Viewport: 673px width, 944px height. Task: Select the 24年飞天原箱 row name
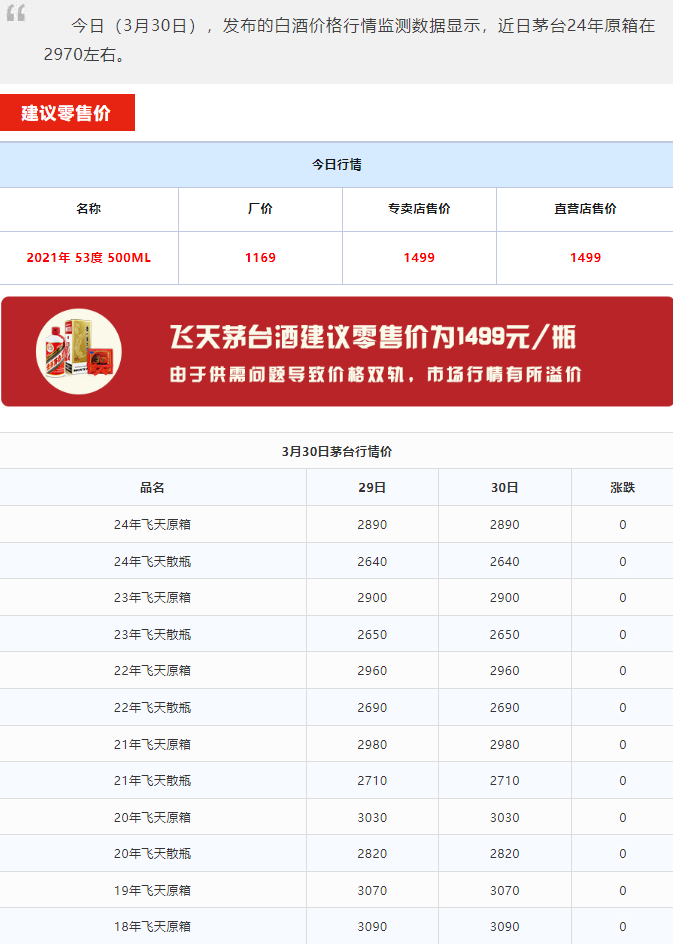[152, 524]
